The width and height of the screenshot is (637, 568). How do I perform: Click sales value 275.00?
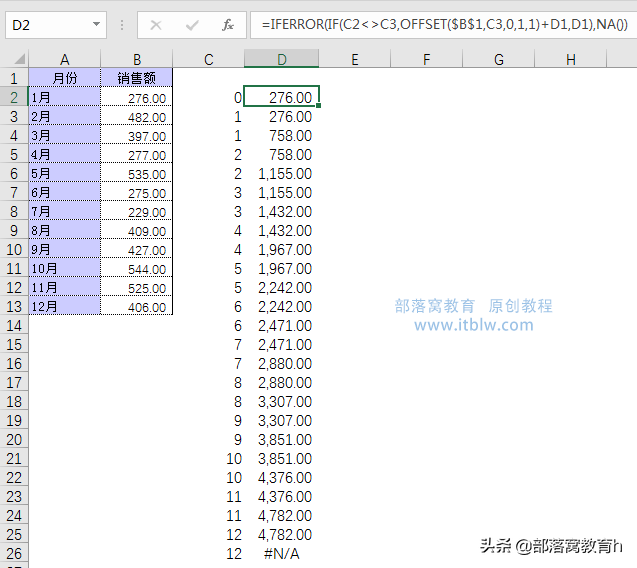136,193
